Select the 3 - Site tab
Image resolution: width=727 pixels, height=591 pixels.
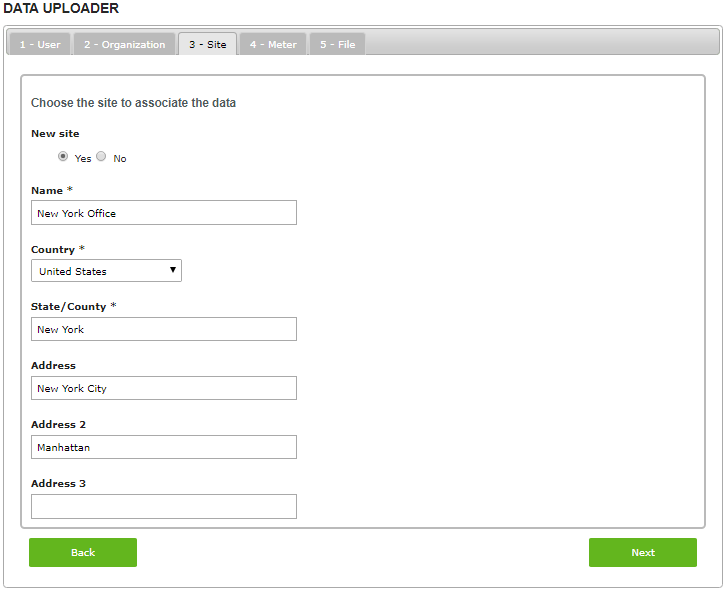(207, 44)
